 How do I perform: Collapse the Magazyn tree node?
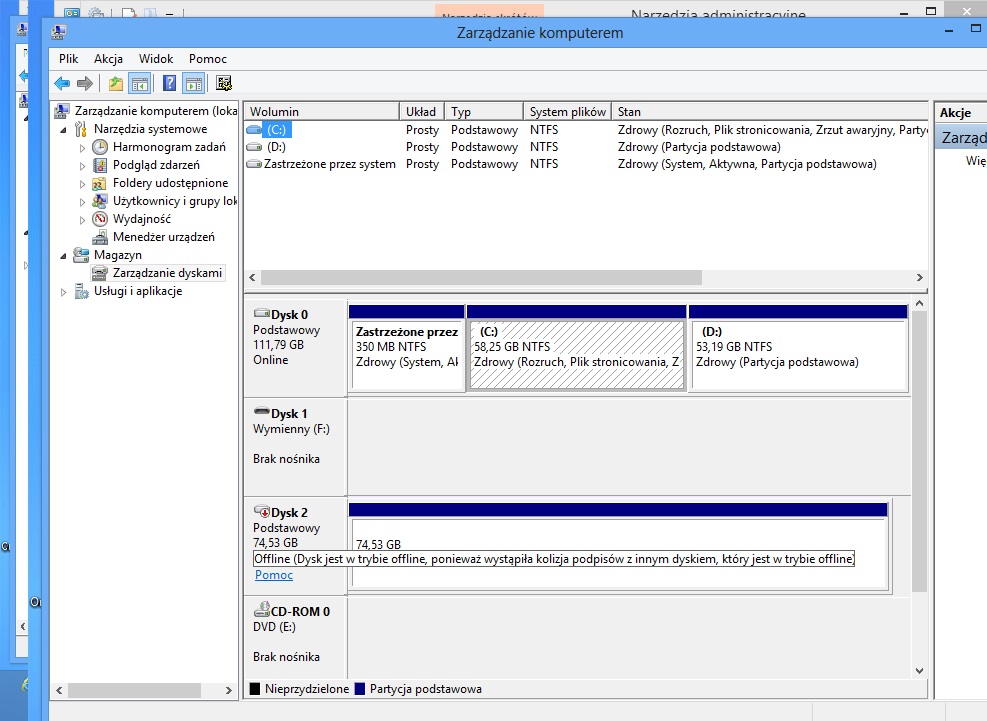pos(65,256)
